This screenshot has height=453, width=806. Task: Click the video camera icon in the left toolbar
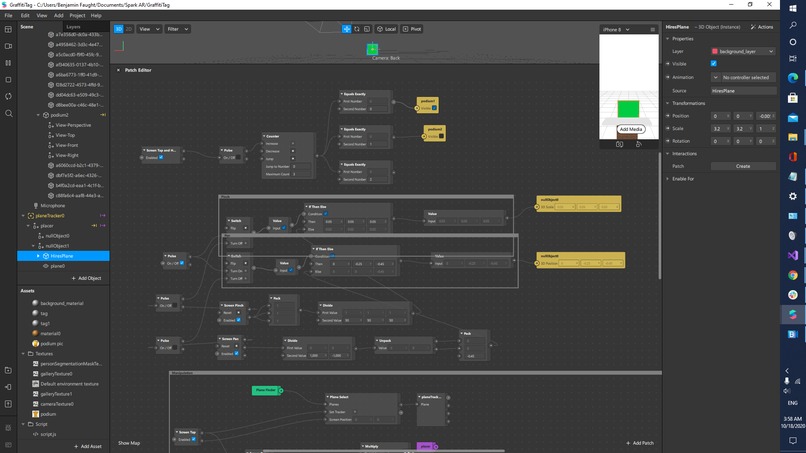point(8,46)
